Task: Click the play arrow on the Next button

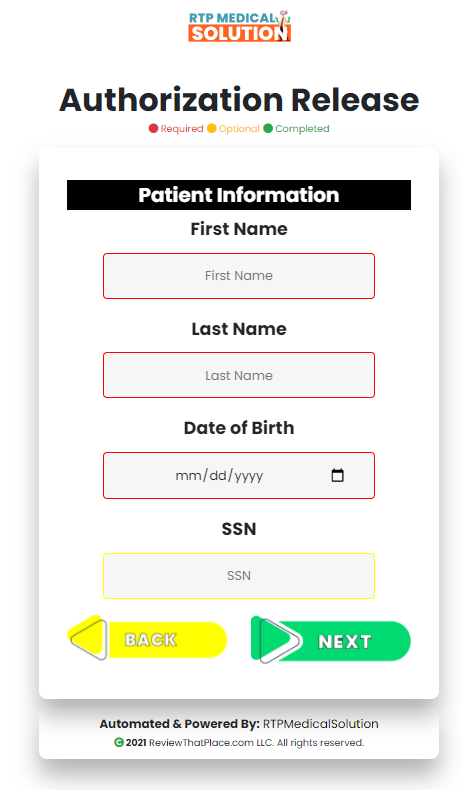Action: click(280, 640)
